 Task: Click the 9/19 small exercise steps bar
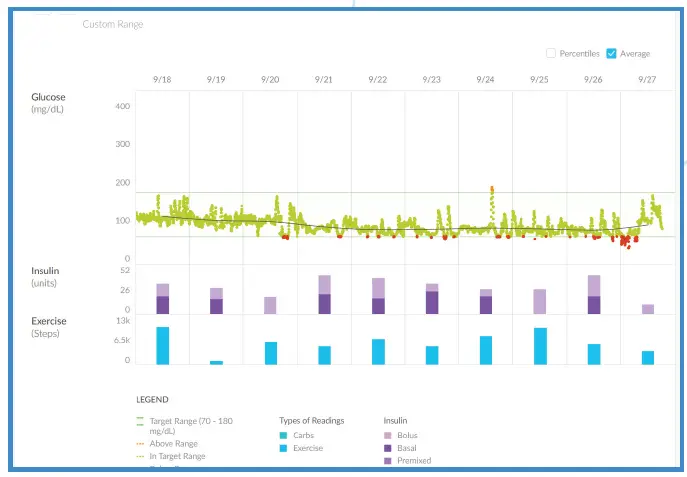click(x=216, y=363)
